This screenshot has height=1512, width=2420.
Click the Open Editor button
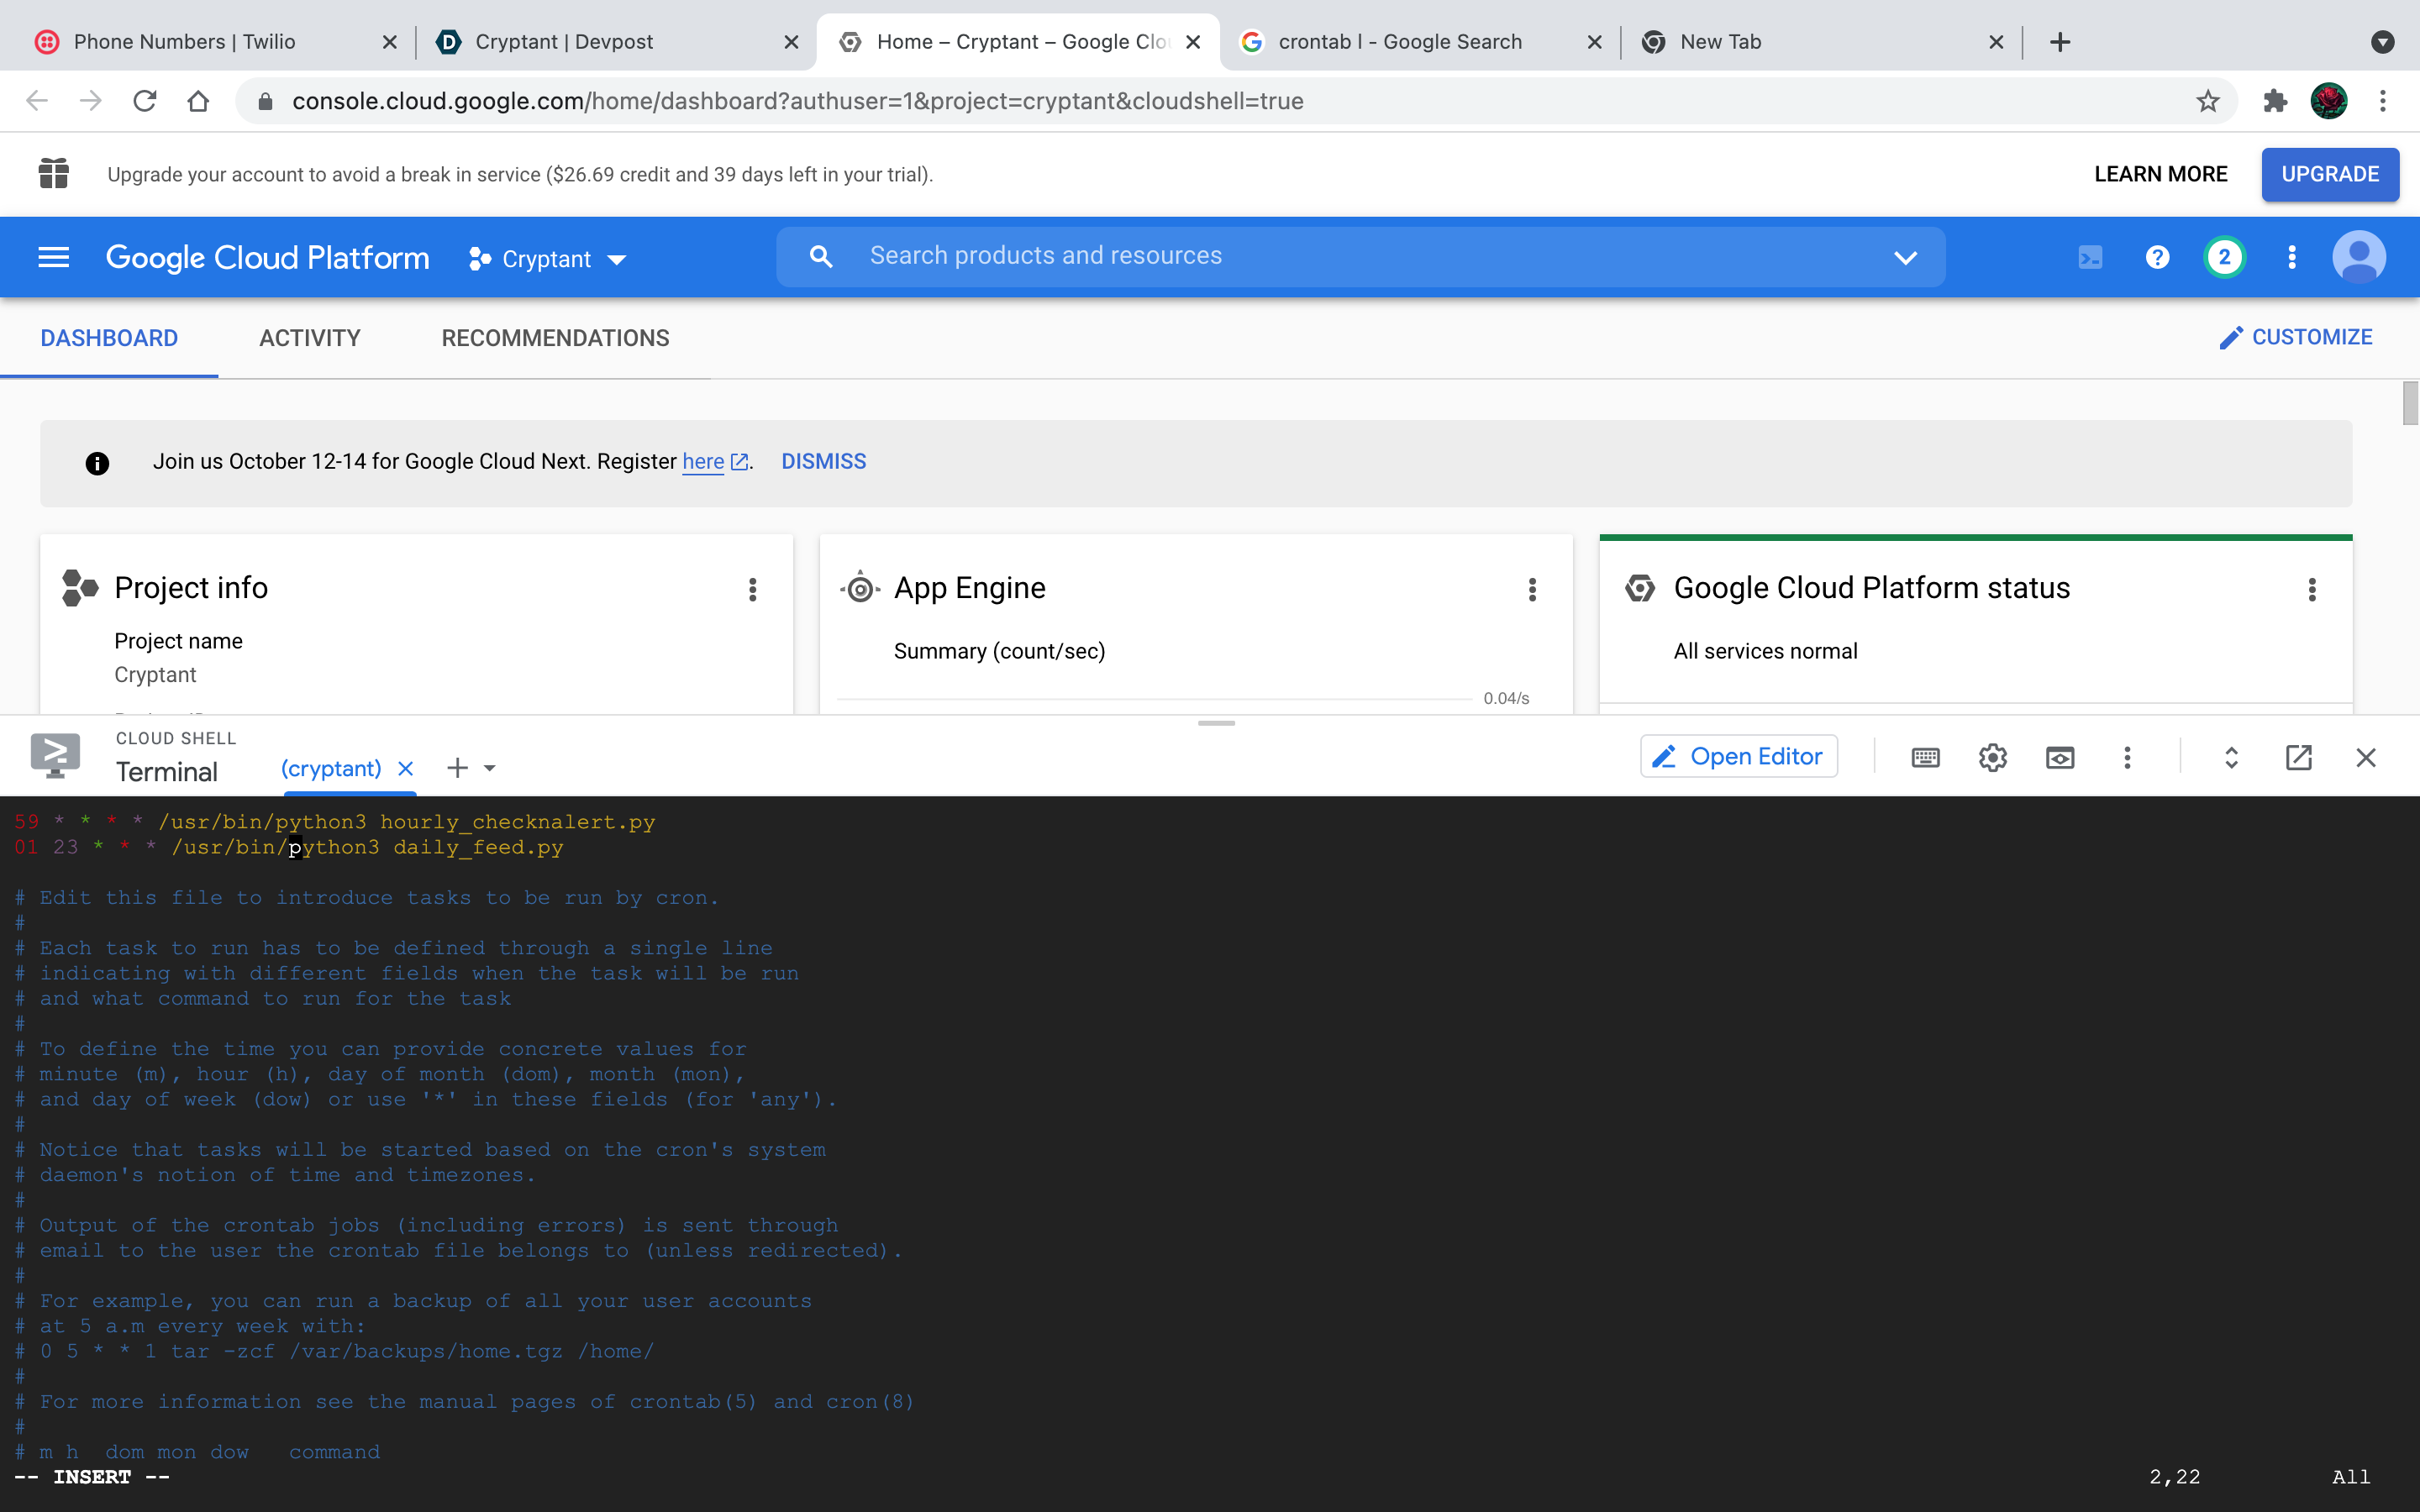pyautogui.click(x=1738, y=757)
